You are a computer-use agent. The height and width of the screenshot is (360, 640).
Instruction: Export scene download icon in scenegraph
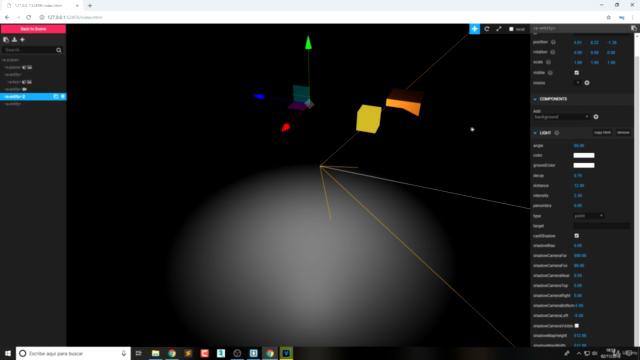(14, 40)
